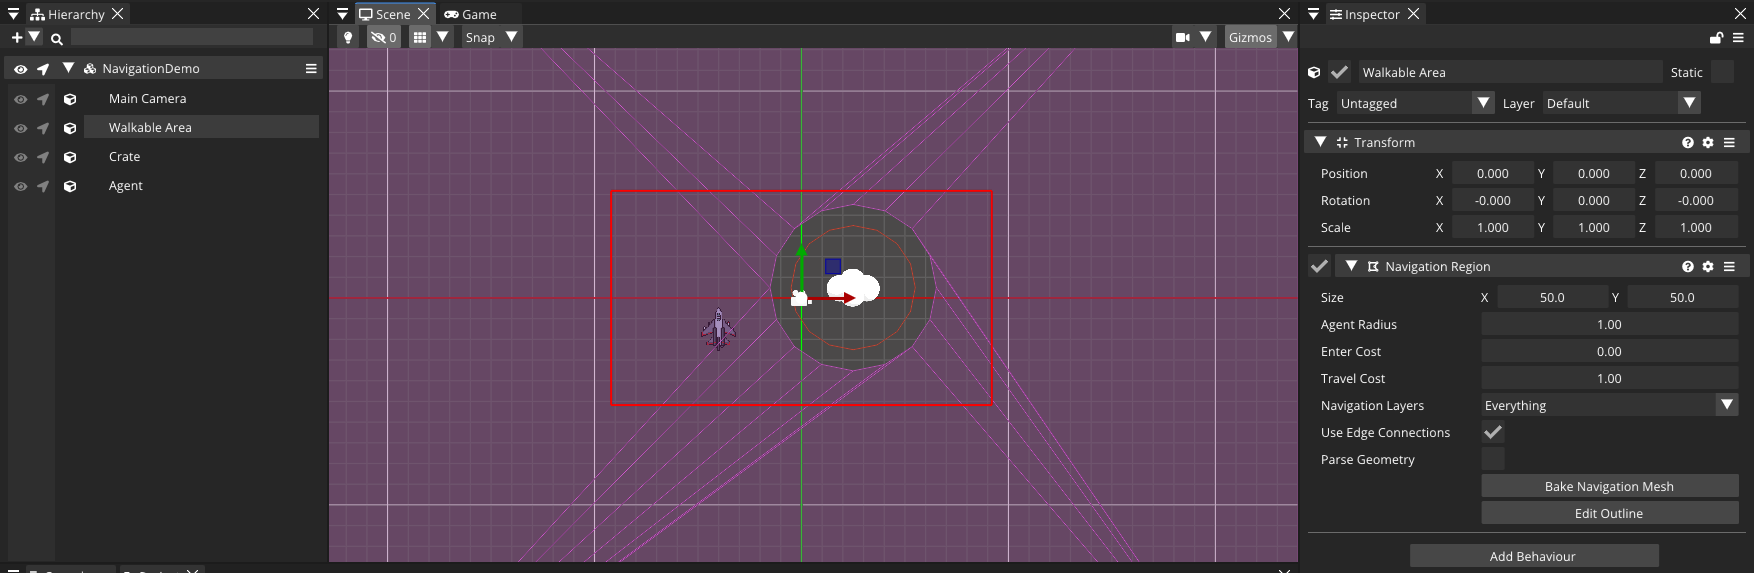Click the Hierarchy search magnifier icon
The width and height of the screenshot is (1754, 573).
click(57, 38)
